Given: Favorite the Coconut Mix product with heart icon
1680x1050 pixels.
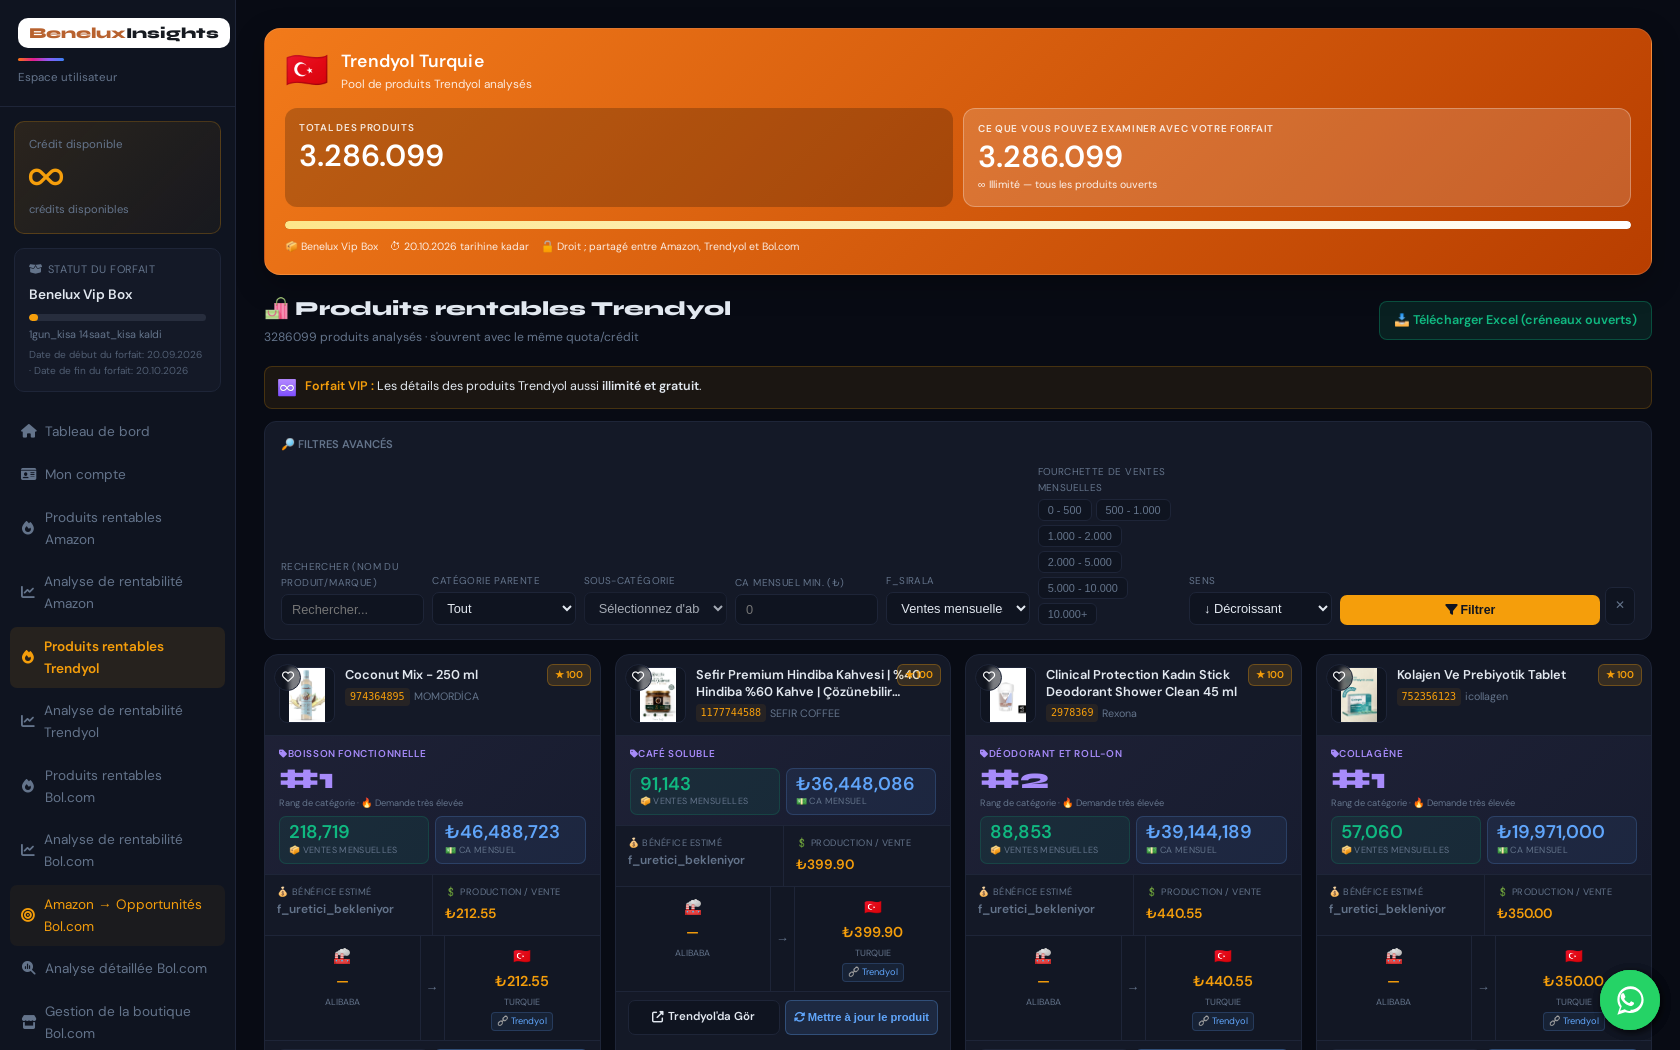Looking at the screenshot, I should tap(288, 677).
